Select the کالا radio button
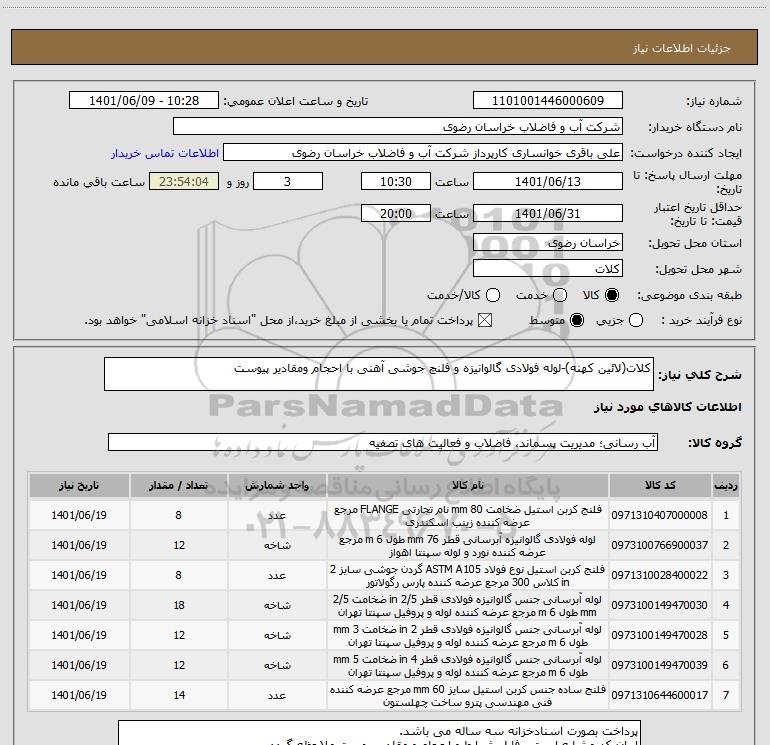Viewport: 770px width, 745px height. click(612, 295)
